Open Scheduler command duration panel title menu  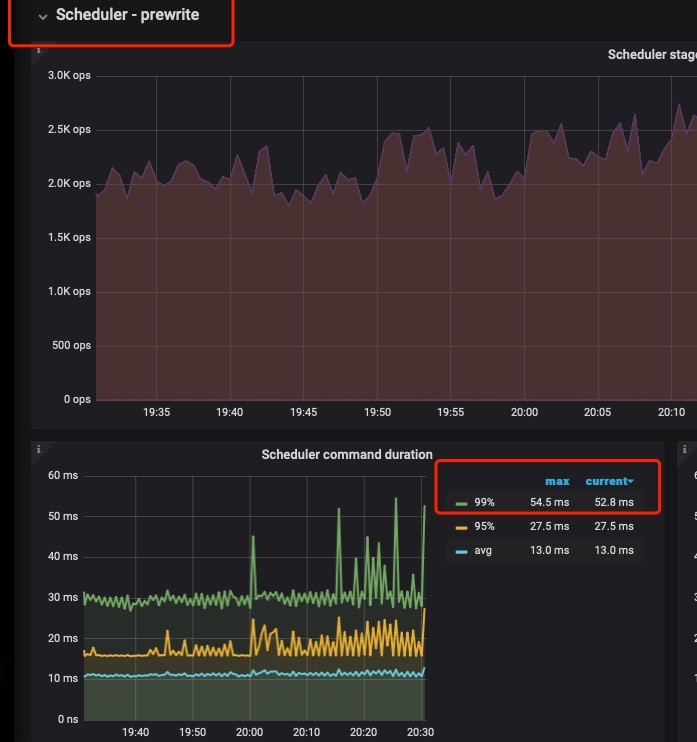click(346, 454)
